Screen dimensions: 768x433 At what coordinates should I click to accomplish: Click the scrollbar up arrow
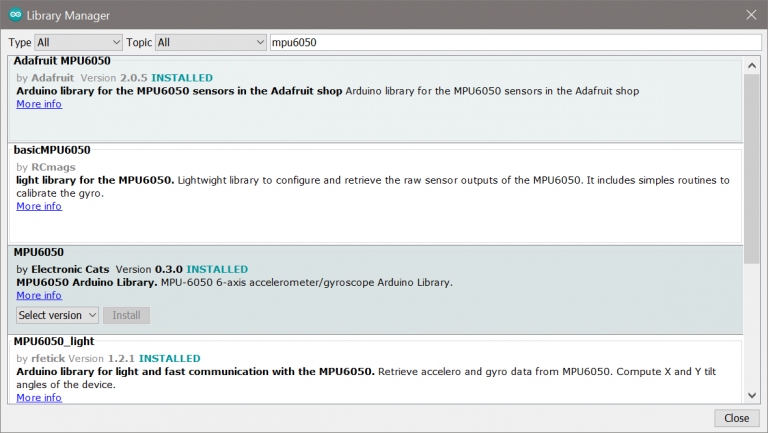coord(752,65)
